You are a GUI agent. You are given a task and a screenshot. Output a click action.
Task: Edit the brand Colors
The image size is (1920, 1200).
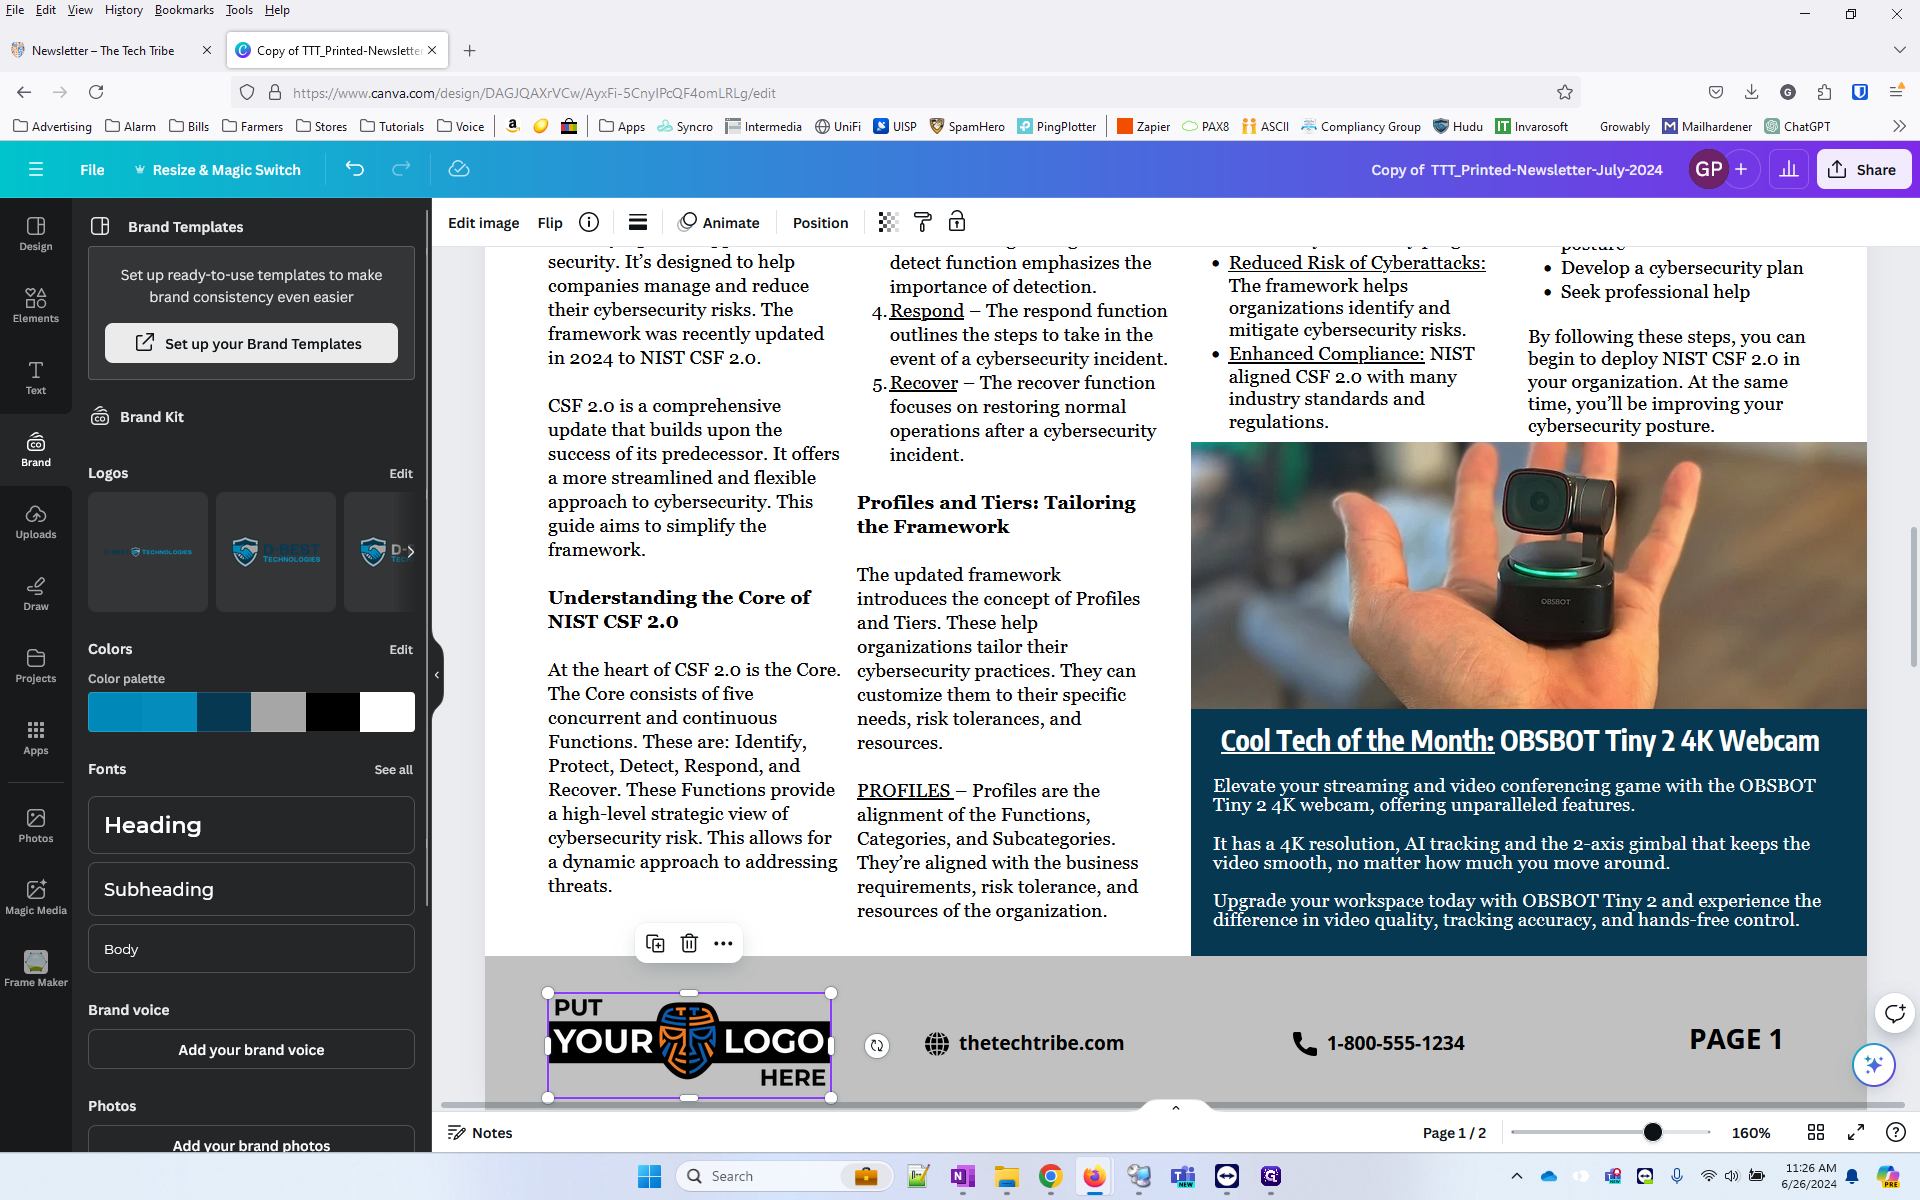401,649
